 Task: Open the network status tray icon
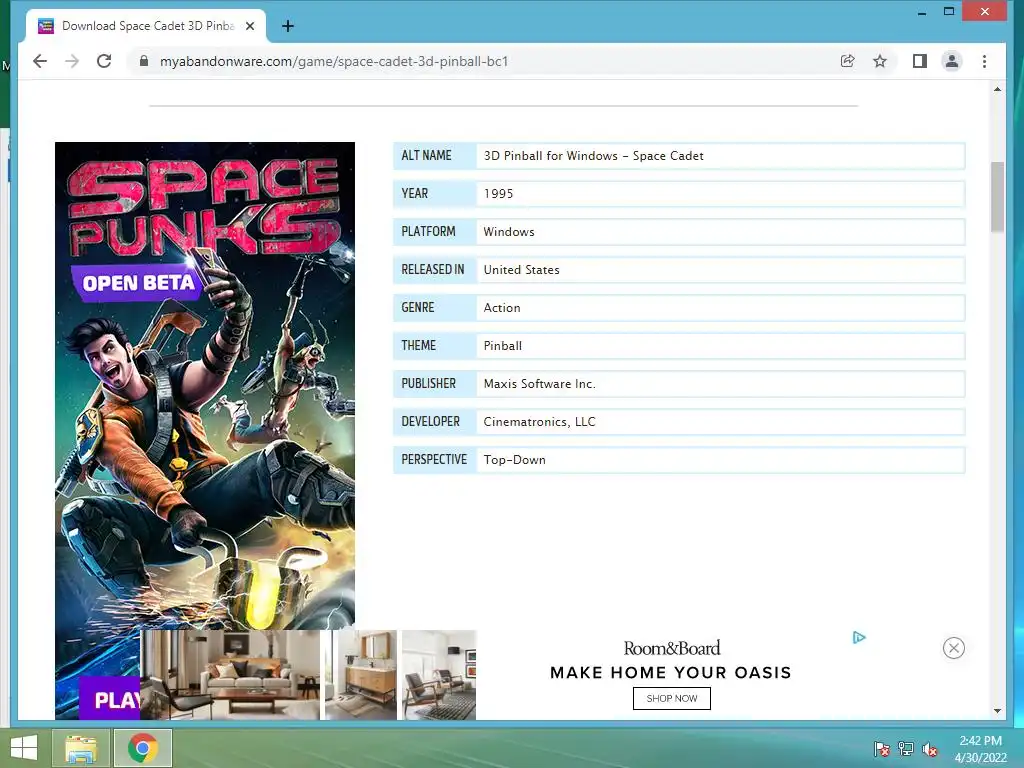coord(906,749)
